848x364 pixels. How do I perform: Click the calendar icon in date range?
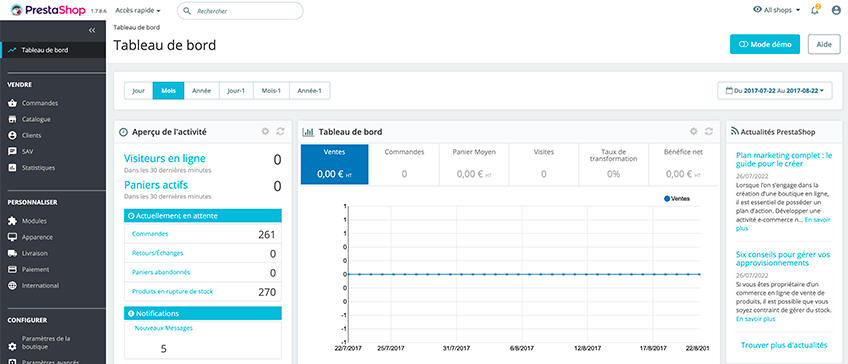[x=728, y=91]
